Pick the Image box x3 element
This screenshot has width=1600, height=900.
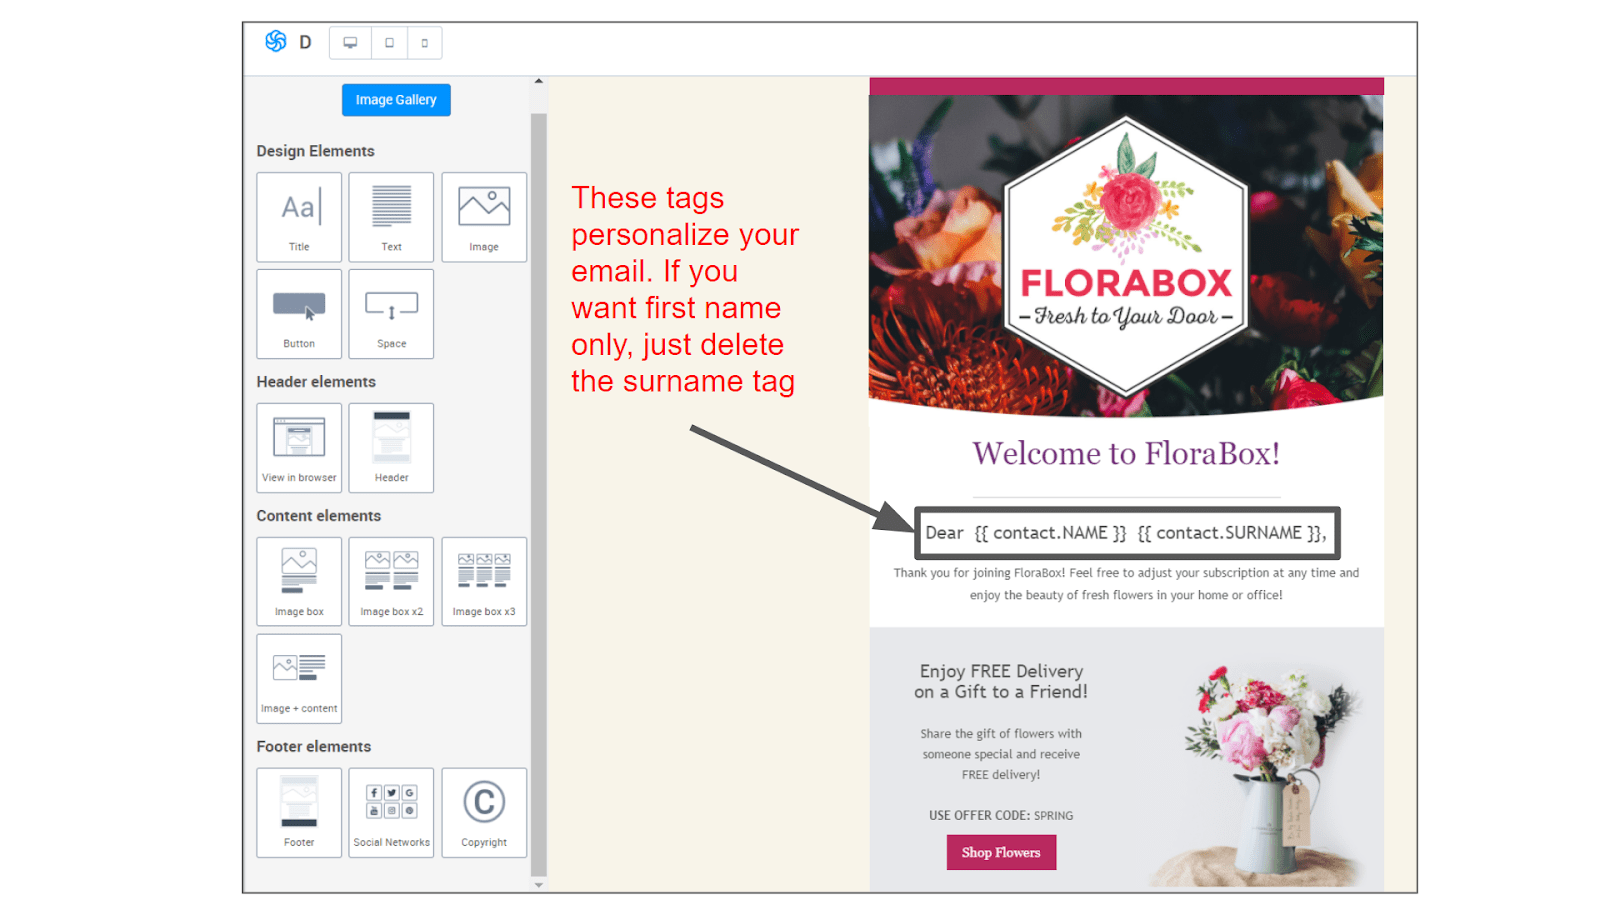tap(484, 582)
